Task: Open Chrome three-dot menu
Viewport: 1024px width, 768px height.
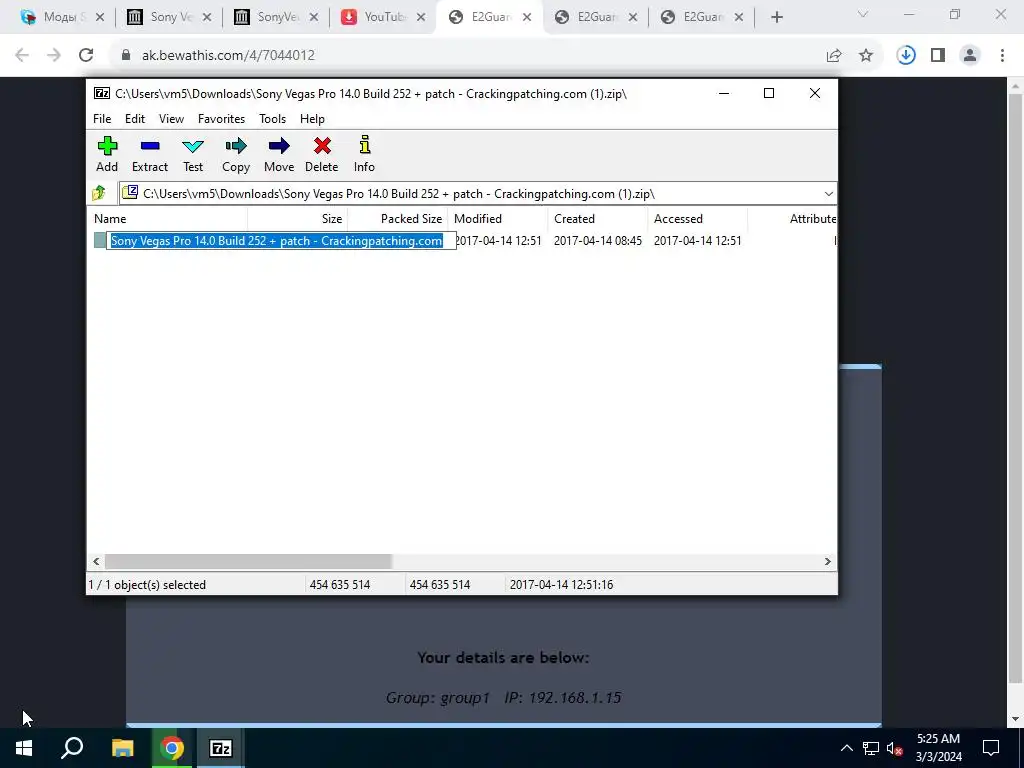Action: pos(1002,56)
